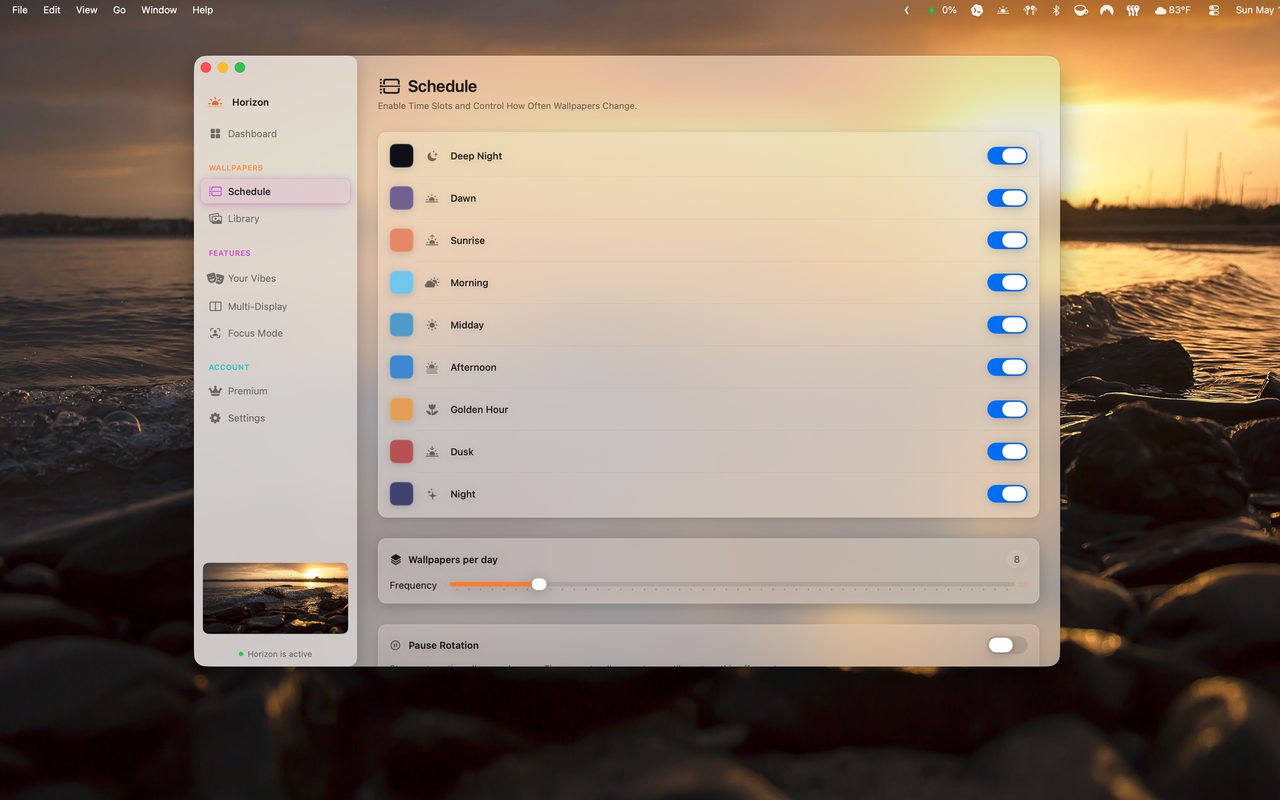Click the Midday blue color swatch

coord(401,325)
